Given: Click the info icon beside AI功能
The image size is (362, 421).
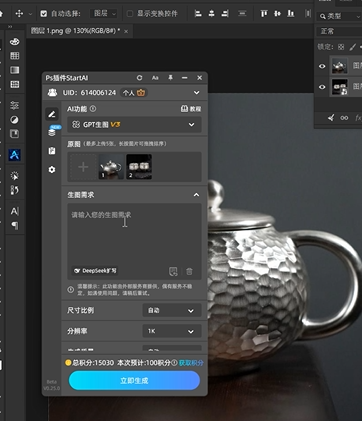Looking at the screenshot, I should point(93,109).
